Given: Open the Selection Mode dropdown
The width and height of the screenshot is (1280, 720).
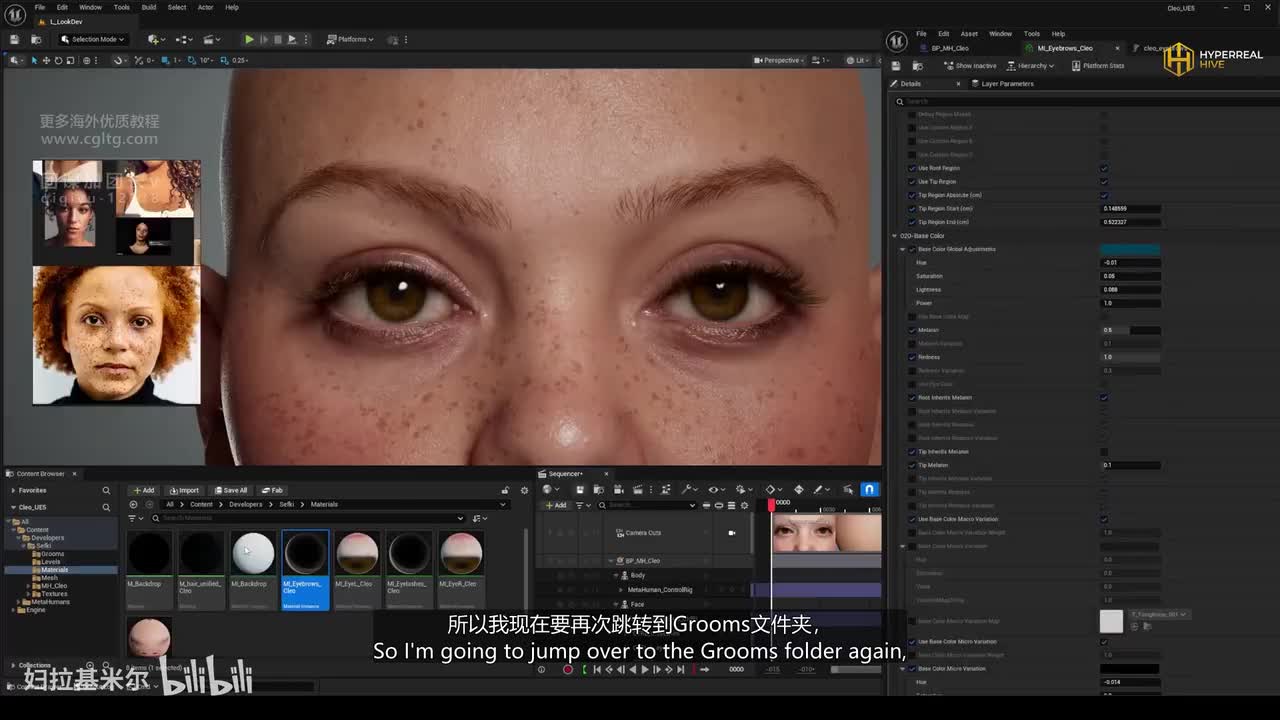Looking at the screenshot, I should tap(91, 39).
